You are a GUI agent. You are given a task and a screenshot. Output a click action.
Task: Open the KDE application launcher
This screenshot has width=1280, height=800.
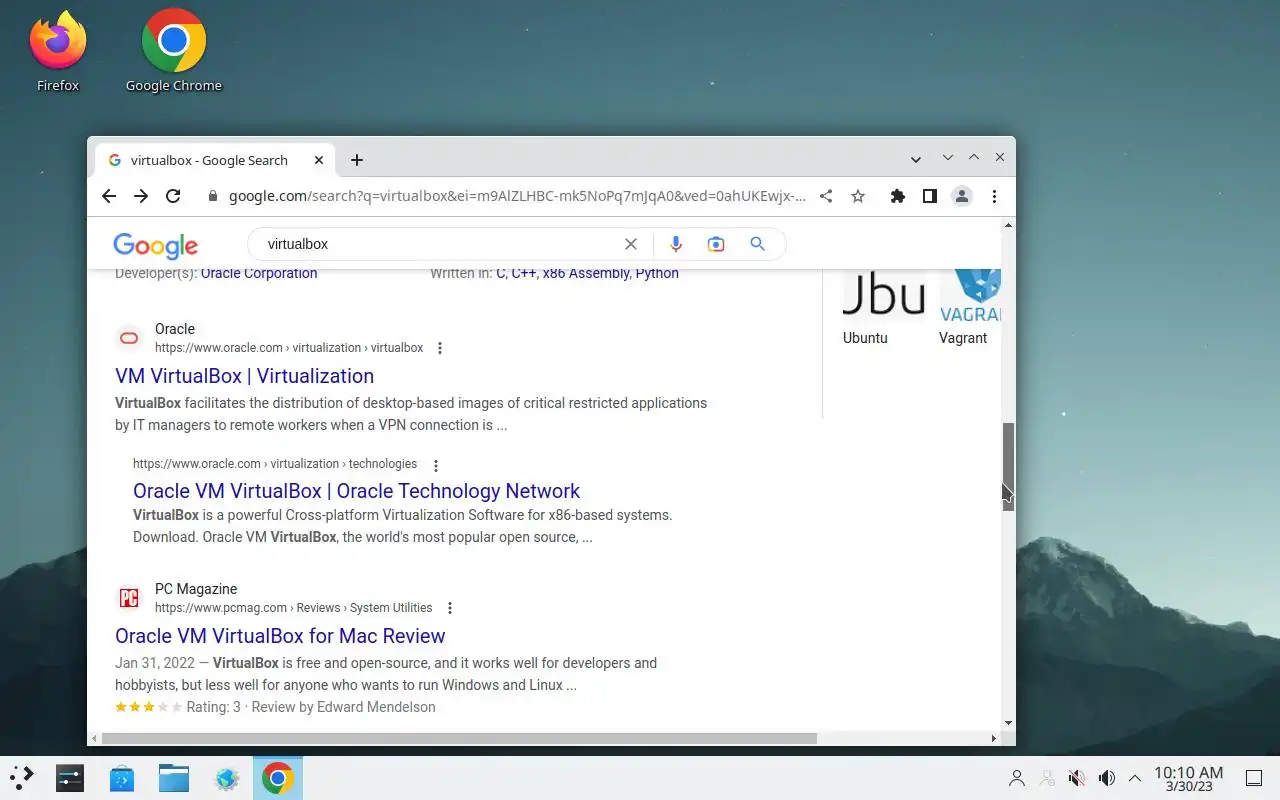pyautogui.click(x=21, y=778)
